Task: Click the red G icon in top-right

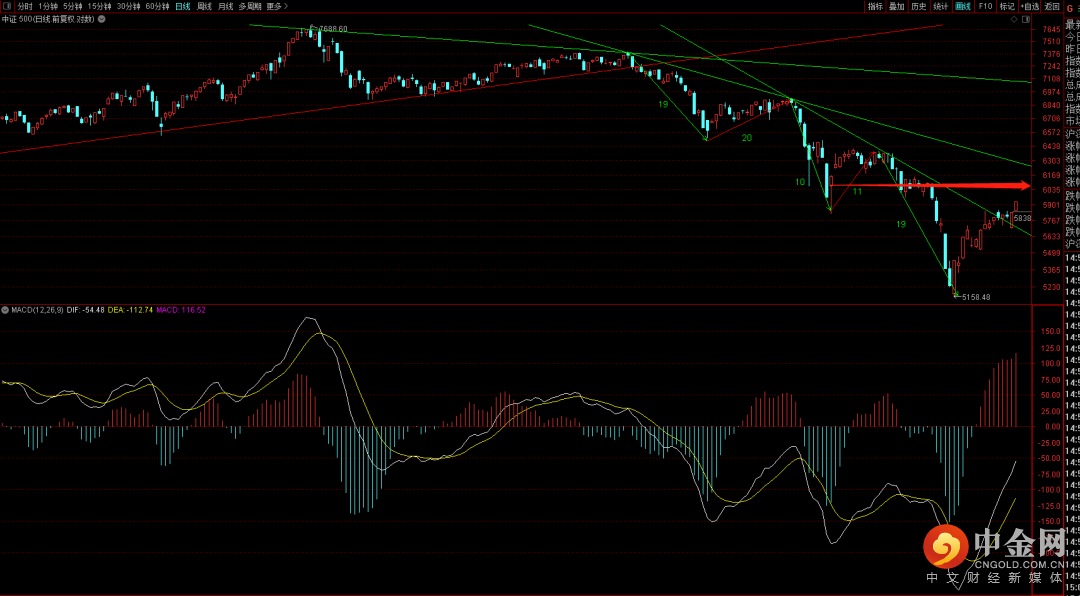Action: (x=1069, y=6)
